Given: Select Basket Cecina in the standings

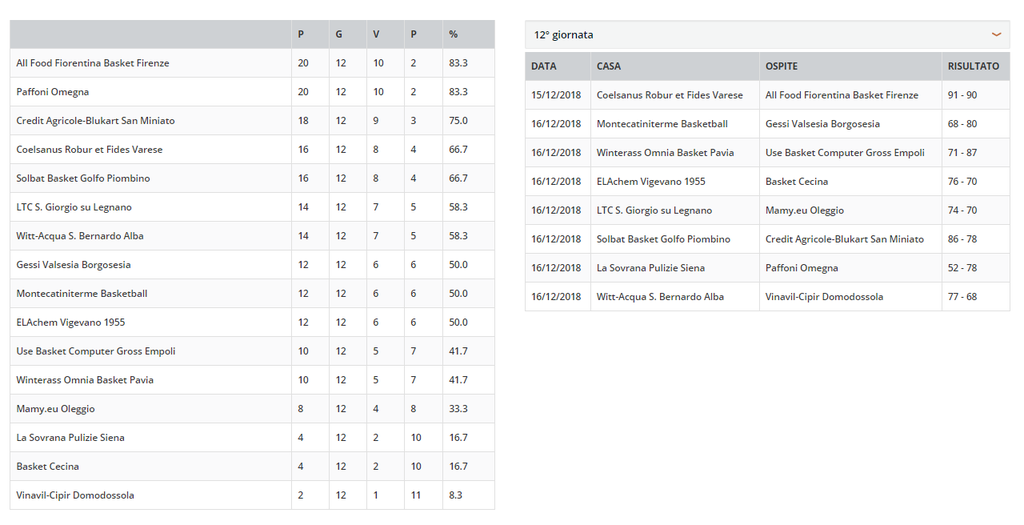Looking at the screenshot, I should tap(48, 466).
